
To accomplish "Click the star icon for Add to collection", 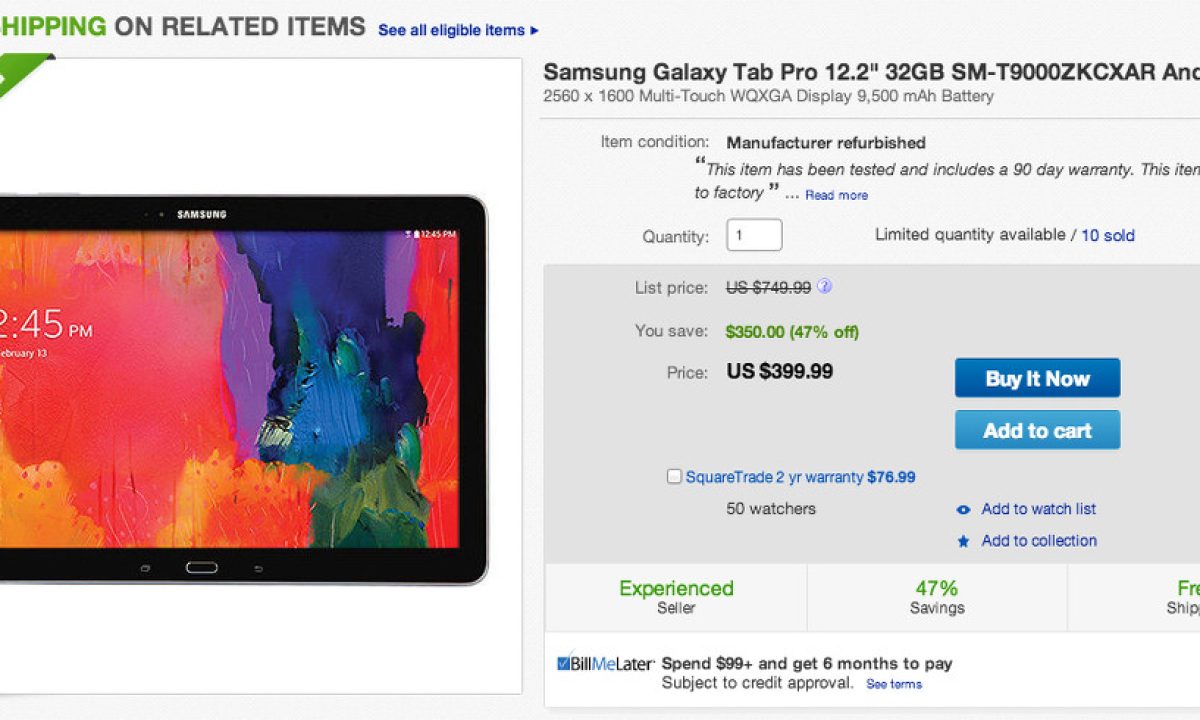I will pos(963,541).
